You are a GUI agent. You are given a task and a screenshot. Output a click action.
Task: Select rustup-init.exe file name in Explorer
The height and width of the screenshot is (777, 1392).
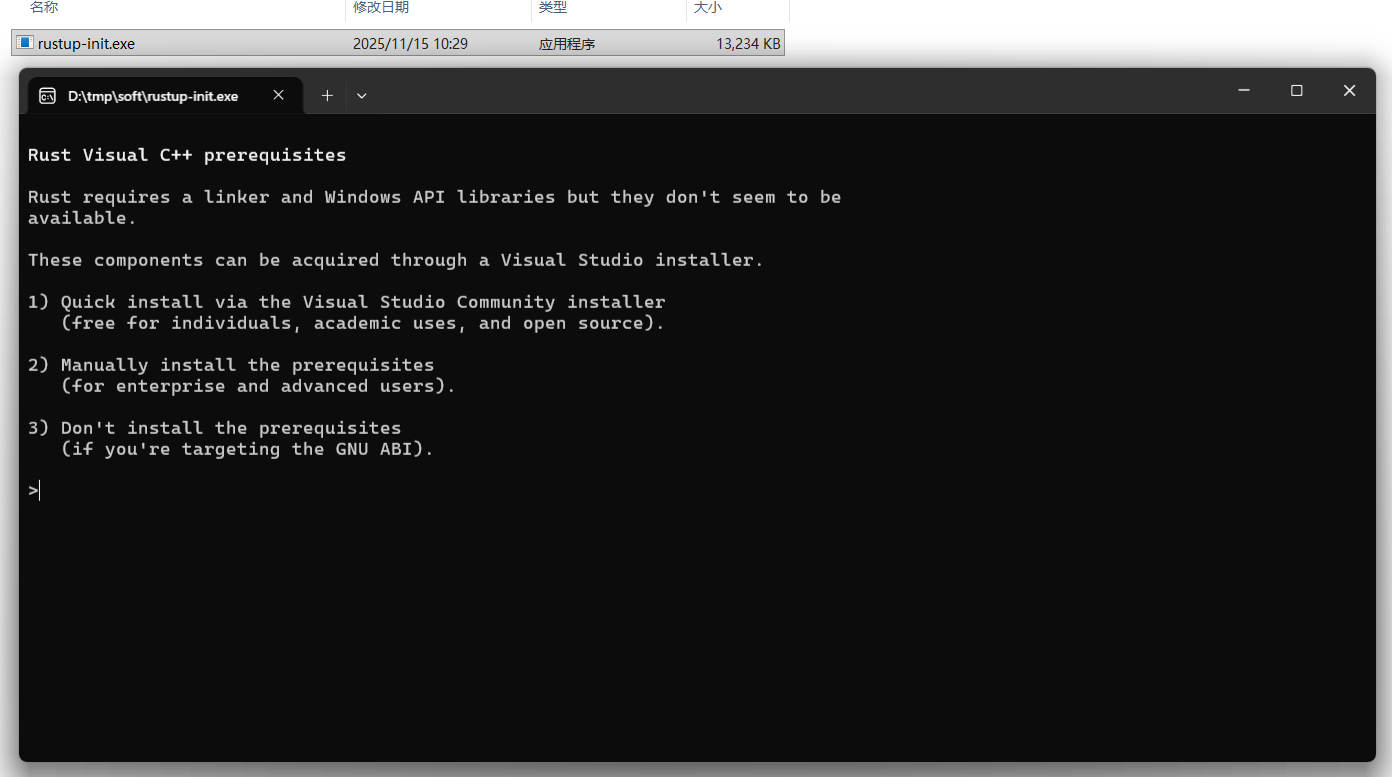click(x=86, y=44)
